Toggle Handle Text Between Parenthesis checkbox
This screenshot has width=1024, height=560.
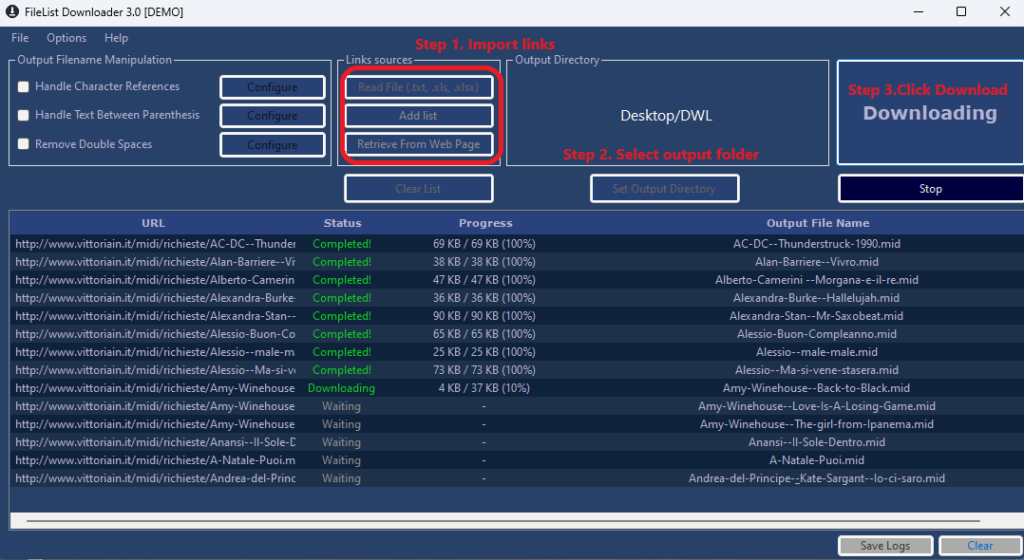(x=24, y=115)
